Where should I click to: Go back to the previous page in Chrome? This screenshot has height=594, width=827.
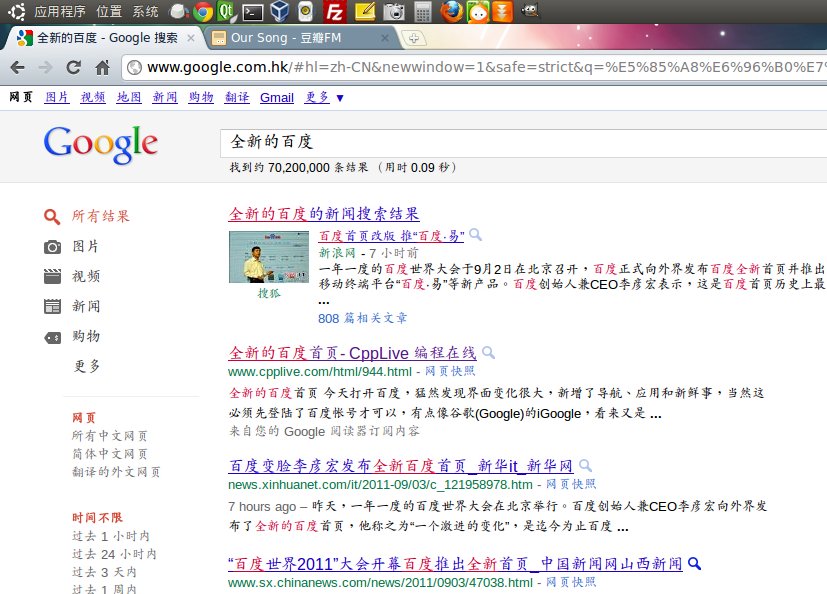[17, 68]
